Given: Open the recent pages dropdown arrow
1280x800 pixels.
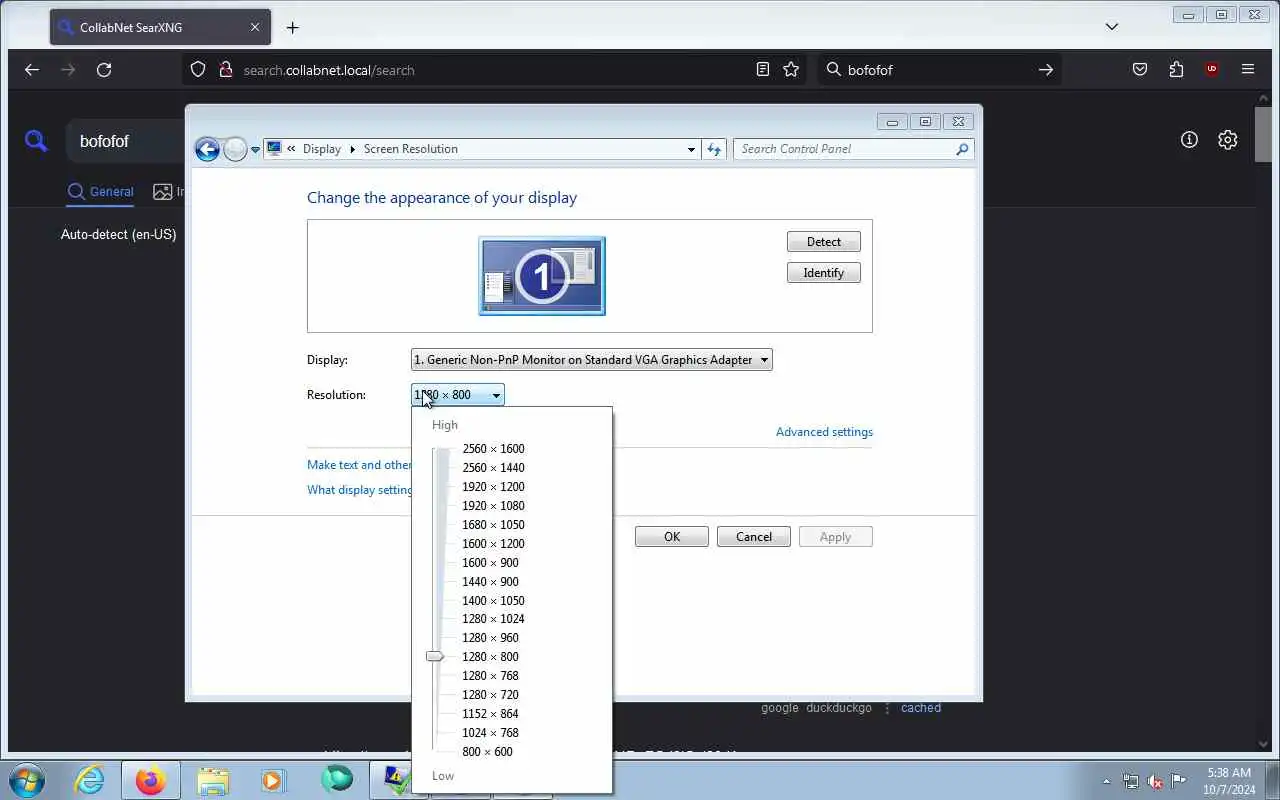Looking at the screenshot, I should [x=255, y=149].
